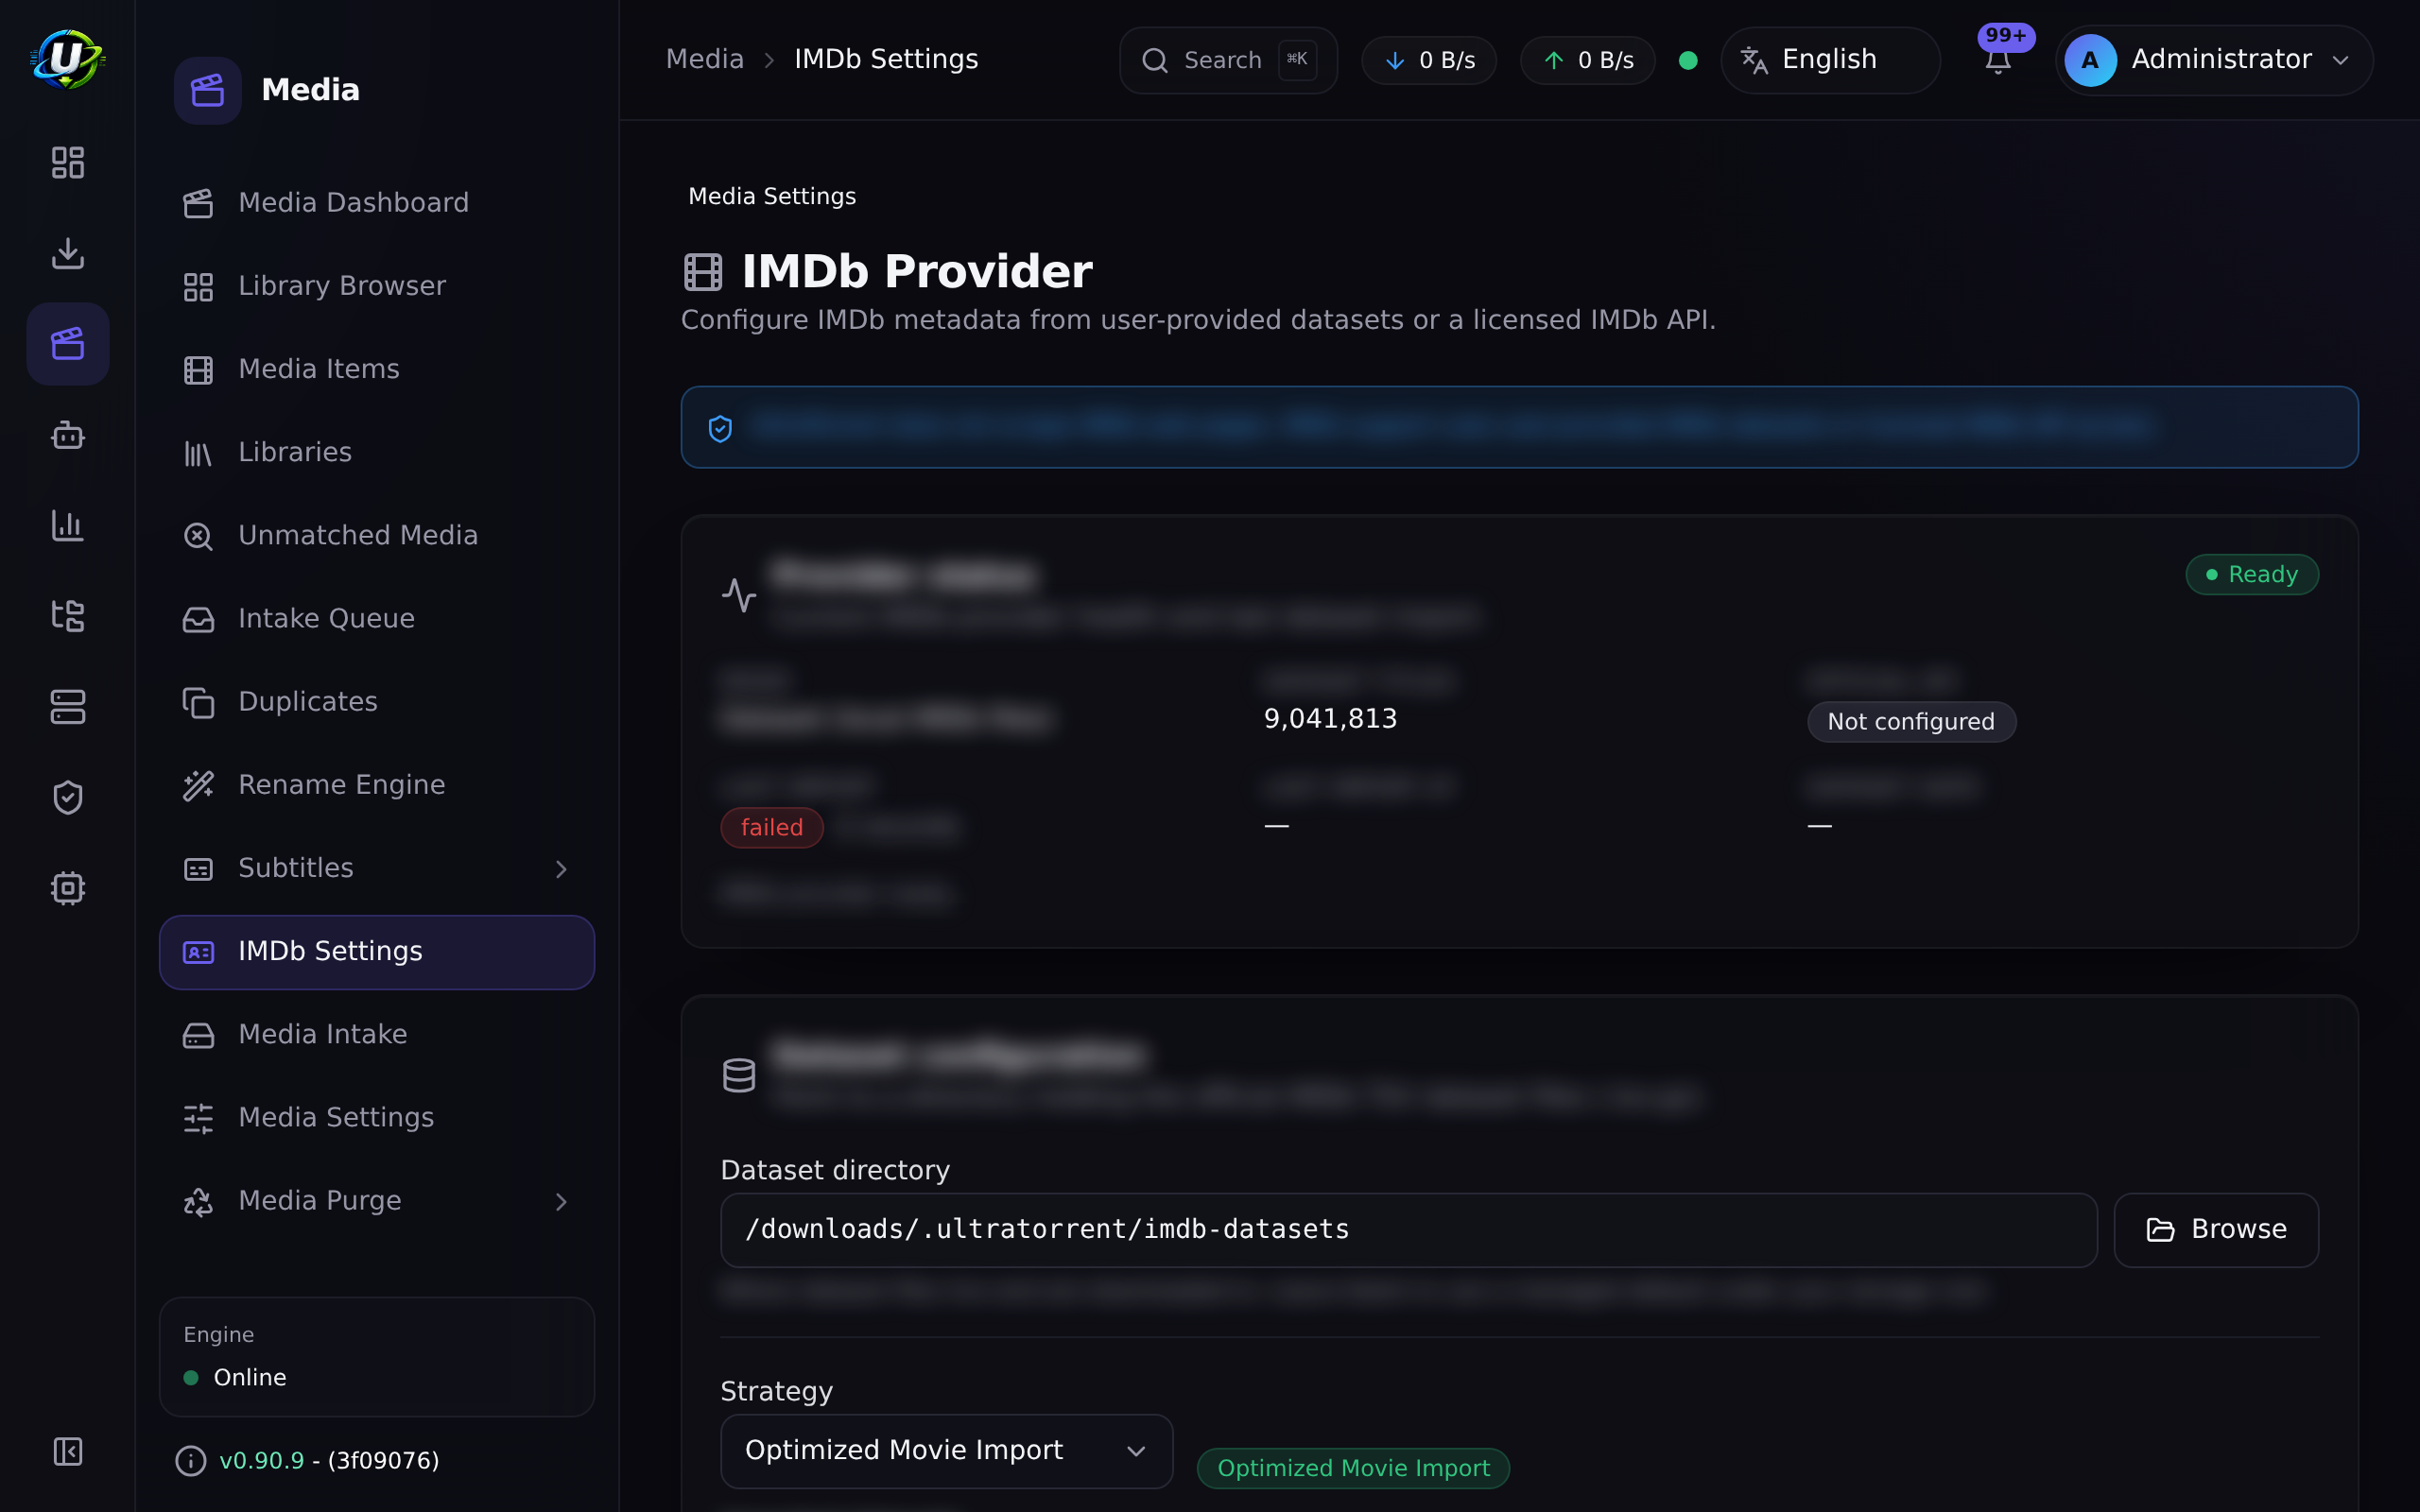Screen dimensions: 2420x1512
Task: Open Rename Engine
Action: (x=377, y=785)
